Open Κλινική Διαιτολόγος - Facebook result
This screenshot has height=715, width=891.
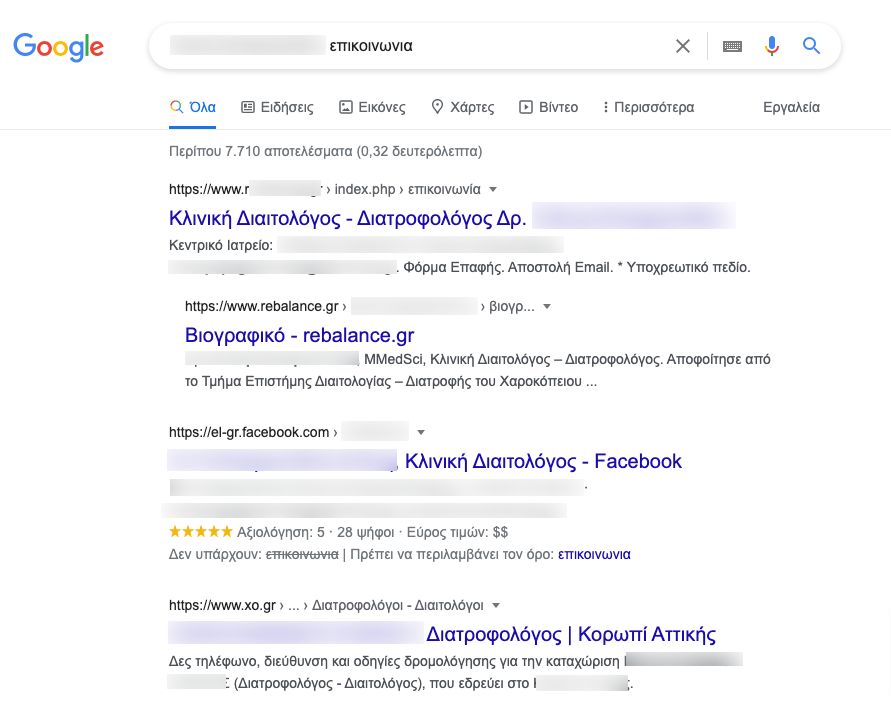(x=543, y=462)
